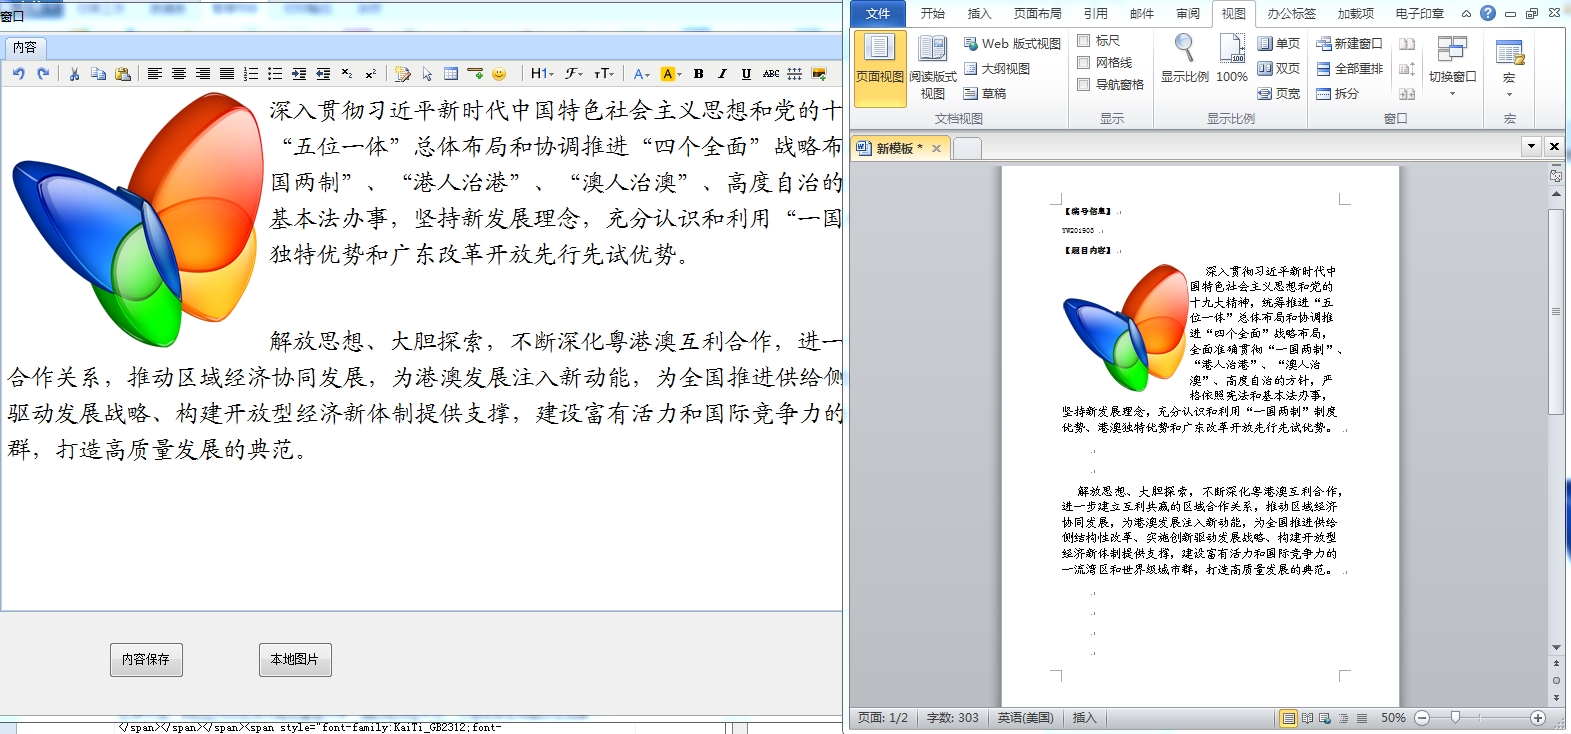
Task: Center align text in the content editor
Action: coord(179,74)
